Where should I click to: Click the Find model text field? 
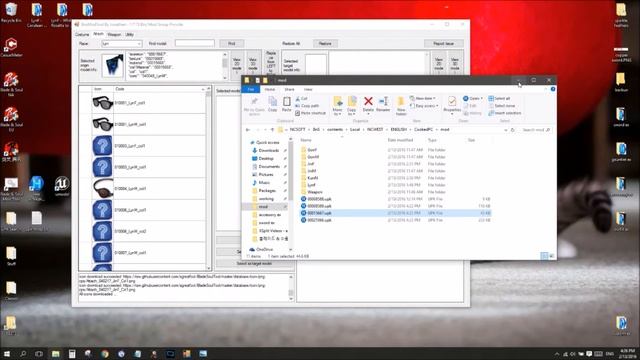click(195, 43)
